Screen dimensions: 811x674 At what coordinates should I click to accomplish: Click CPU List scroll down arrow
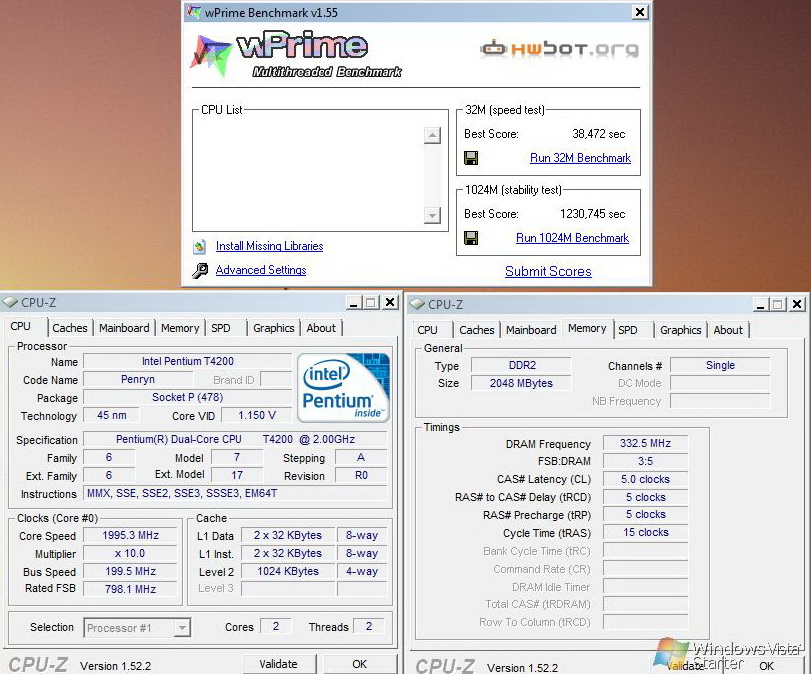pyautogui.click(x=432, y=215)
